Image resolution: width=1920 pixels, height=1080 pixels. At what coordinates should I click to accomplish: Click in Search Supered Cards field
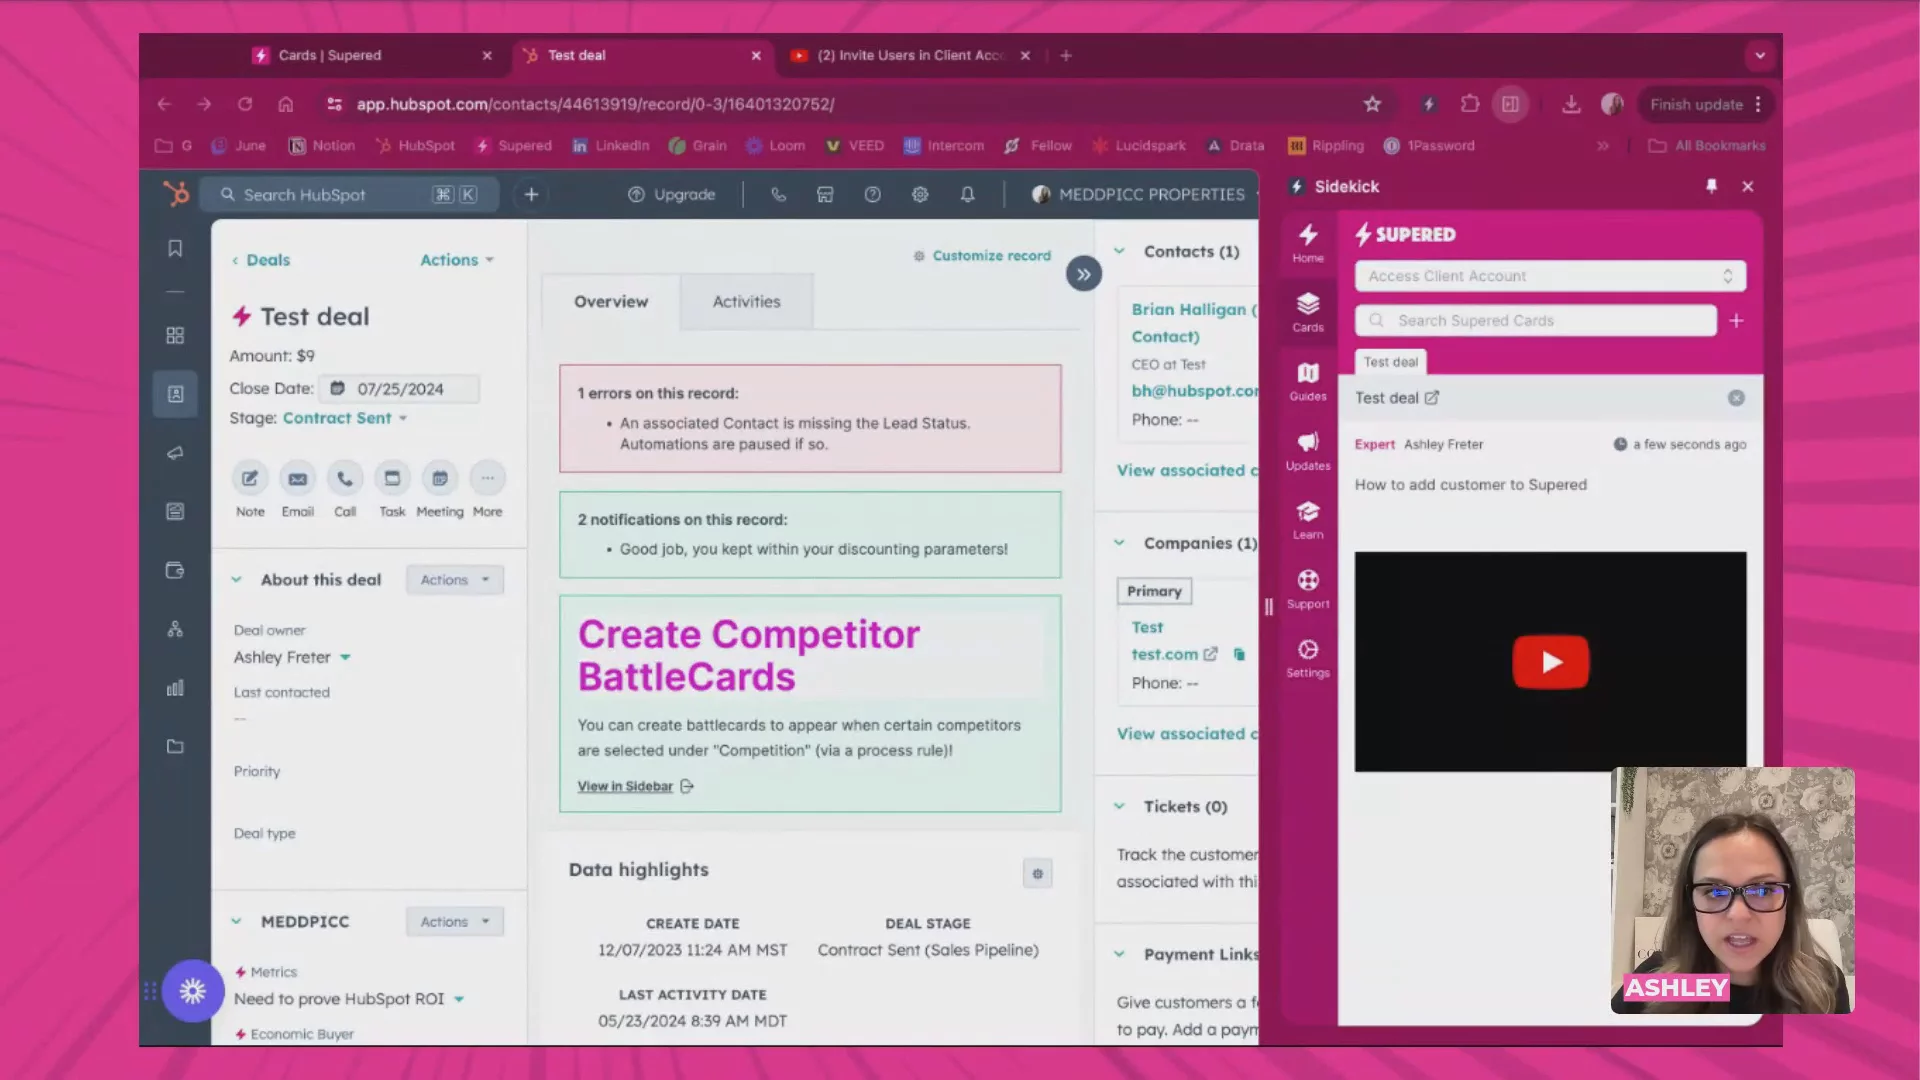[x=1536, y=320]
